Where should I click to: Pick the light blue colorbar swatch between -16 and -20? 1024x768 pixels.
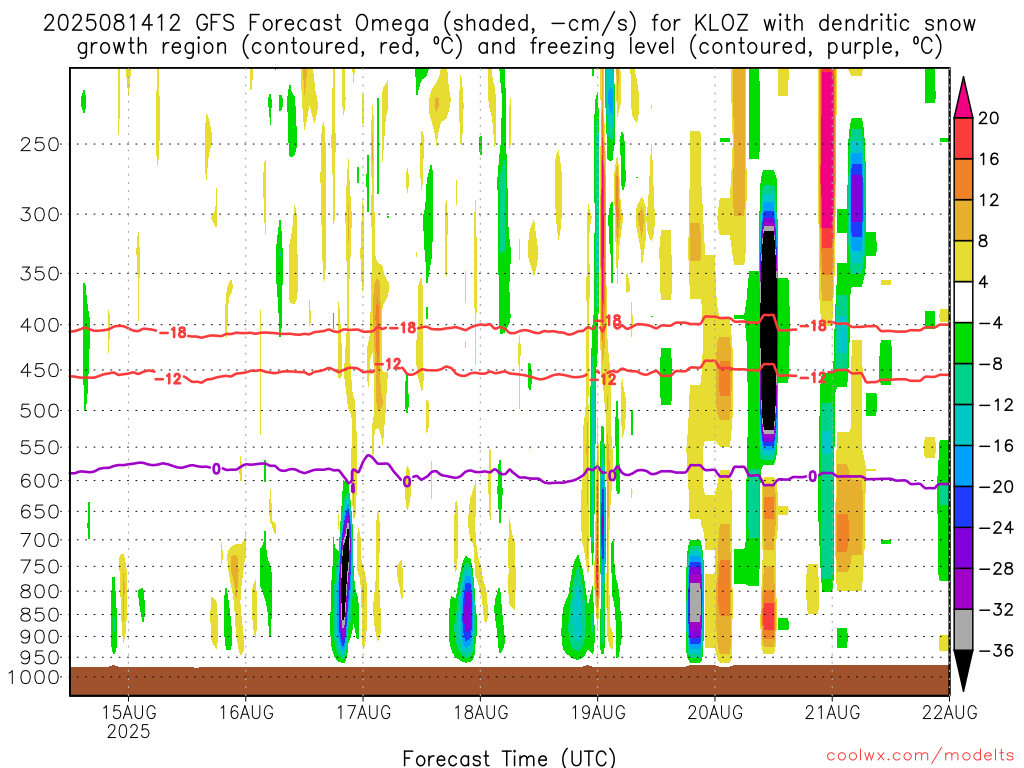coord(963,466)
